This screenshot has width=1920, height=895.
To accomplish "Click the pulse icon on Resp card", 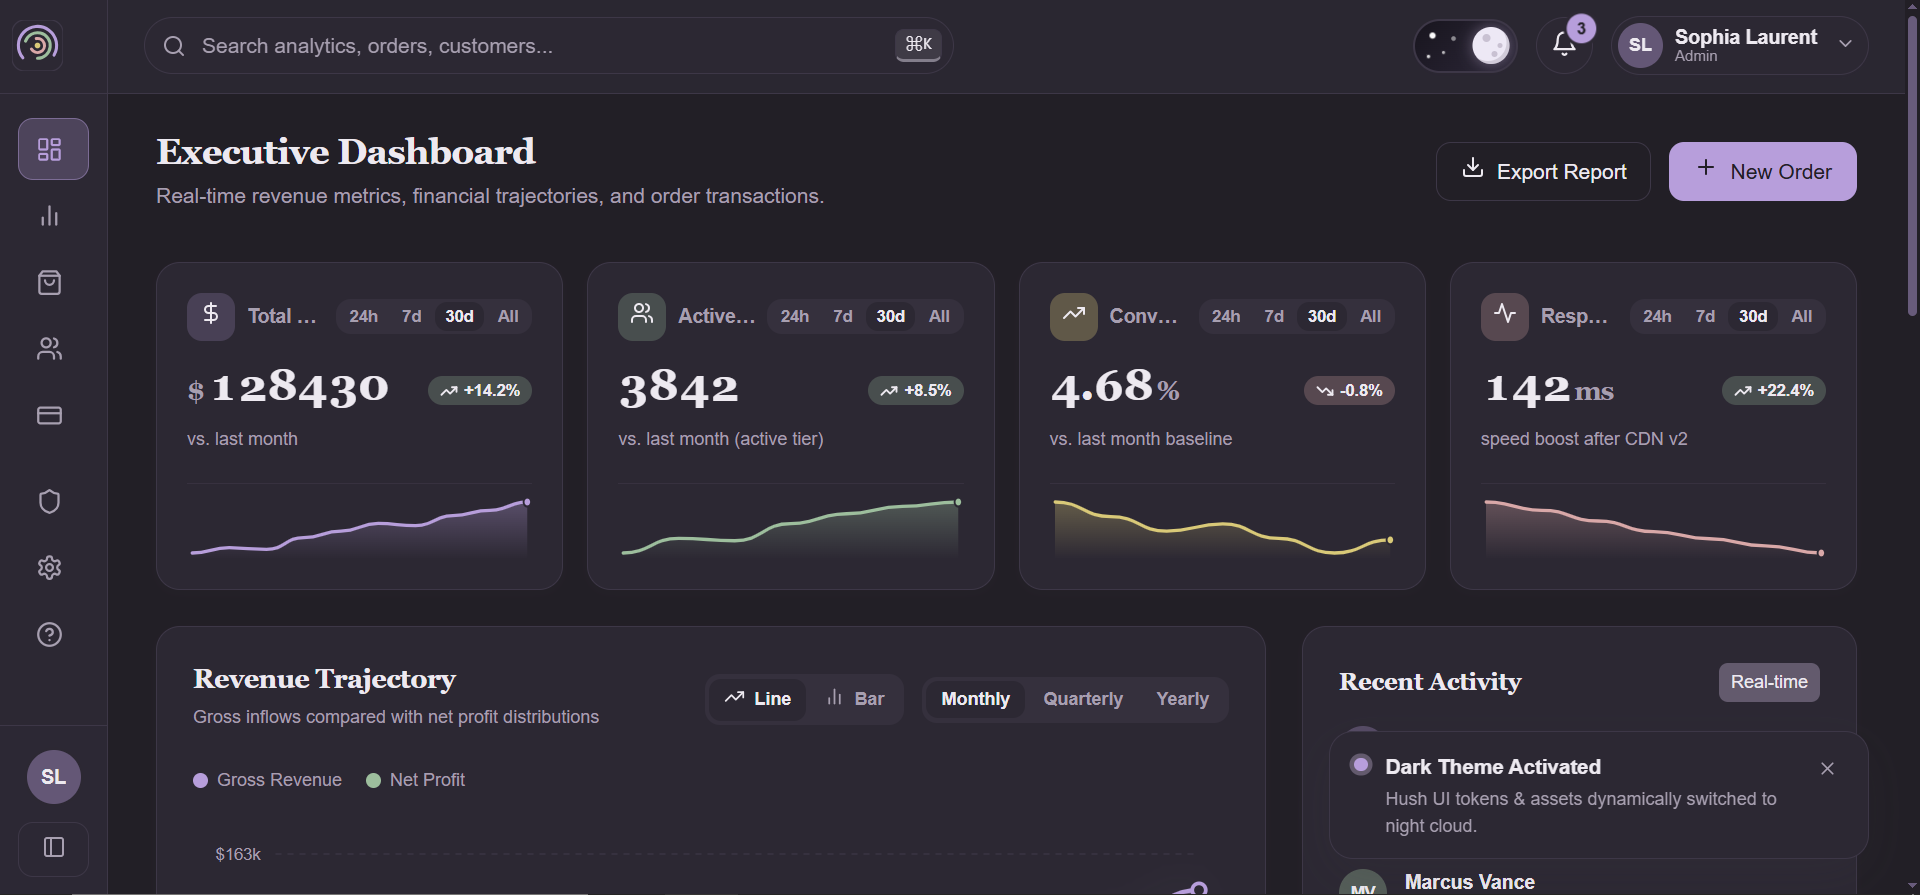I will click(x=1505, y=316).
